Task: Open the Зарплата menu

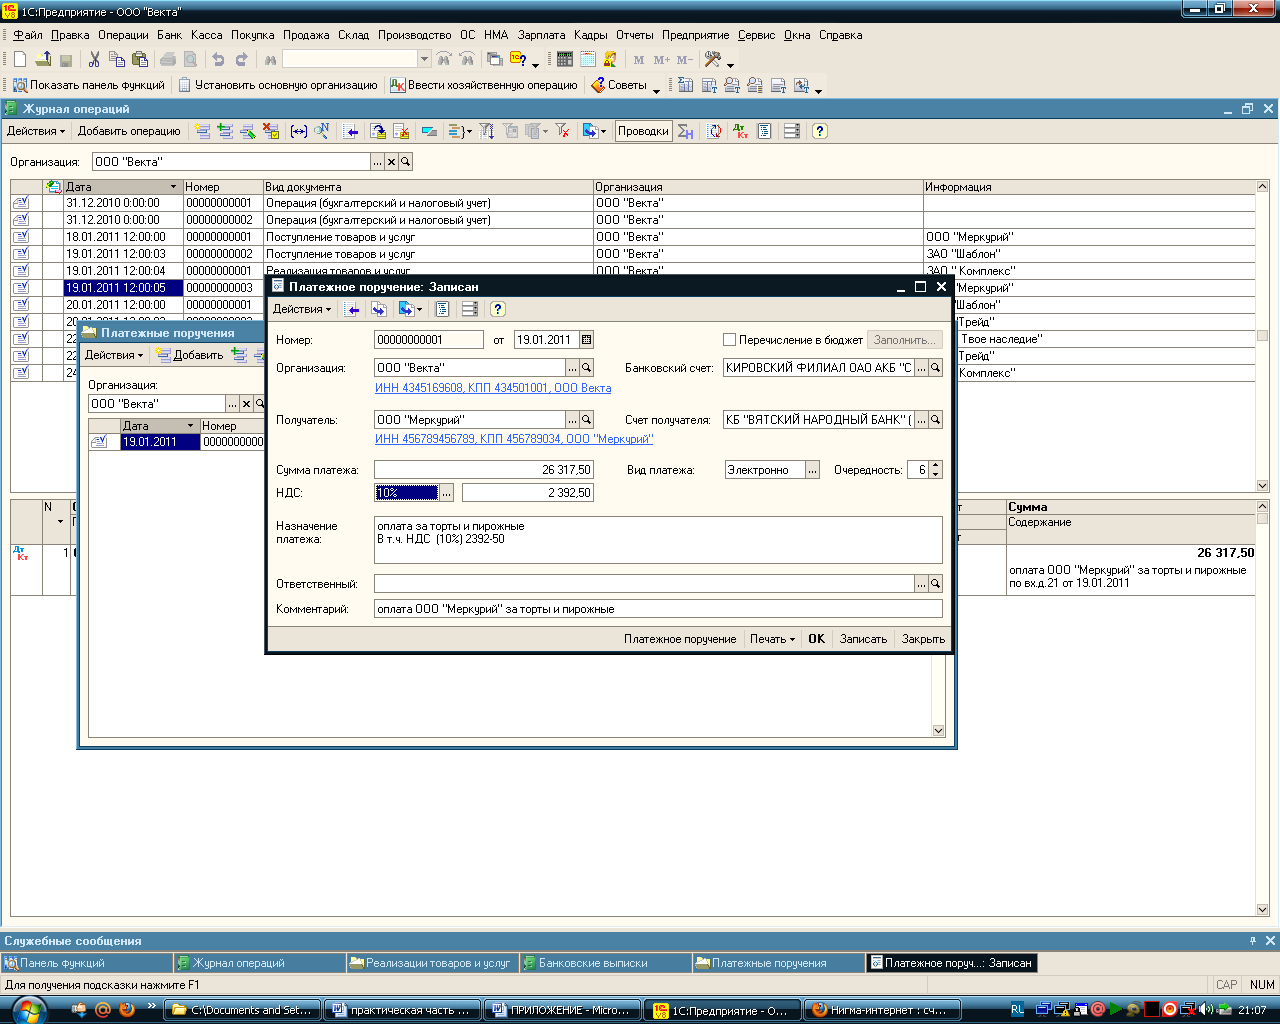Action: point(541,35)
